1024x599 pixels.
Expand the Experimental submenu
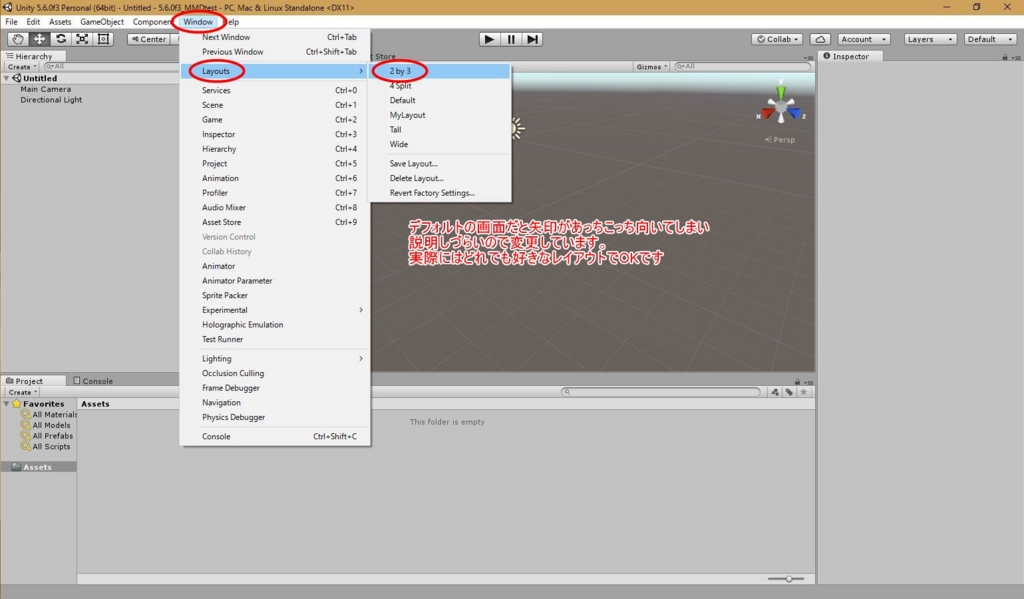(x=275, y=310)
